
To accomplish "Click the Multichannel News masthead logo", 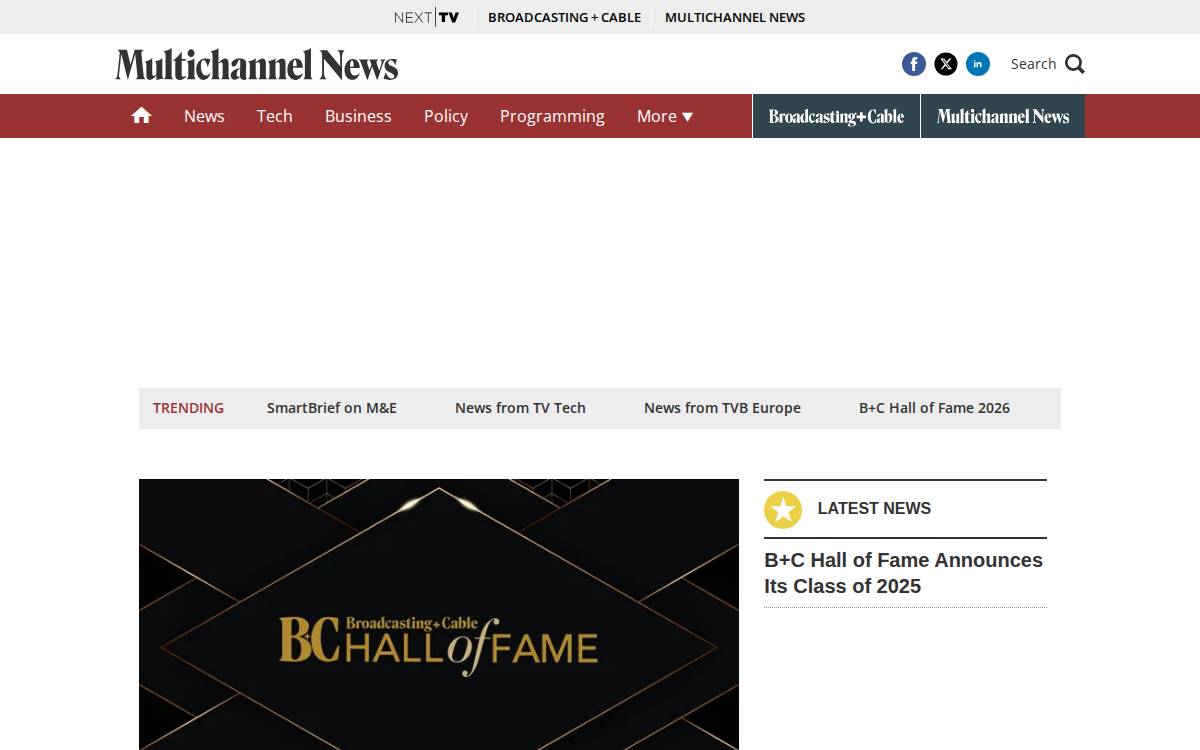I will pos(257,65).
